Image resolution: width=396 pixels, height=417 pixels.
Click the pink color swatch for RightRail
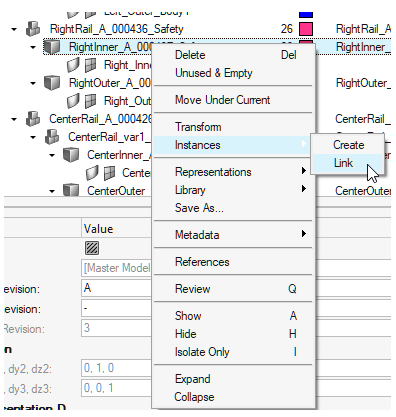(x=306, y=29)
